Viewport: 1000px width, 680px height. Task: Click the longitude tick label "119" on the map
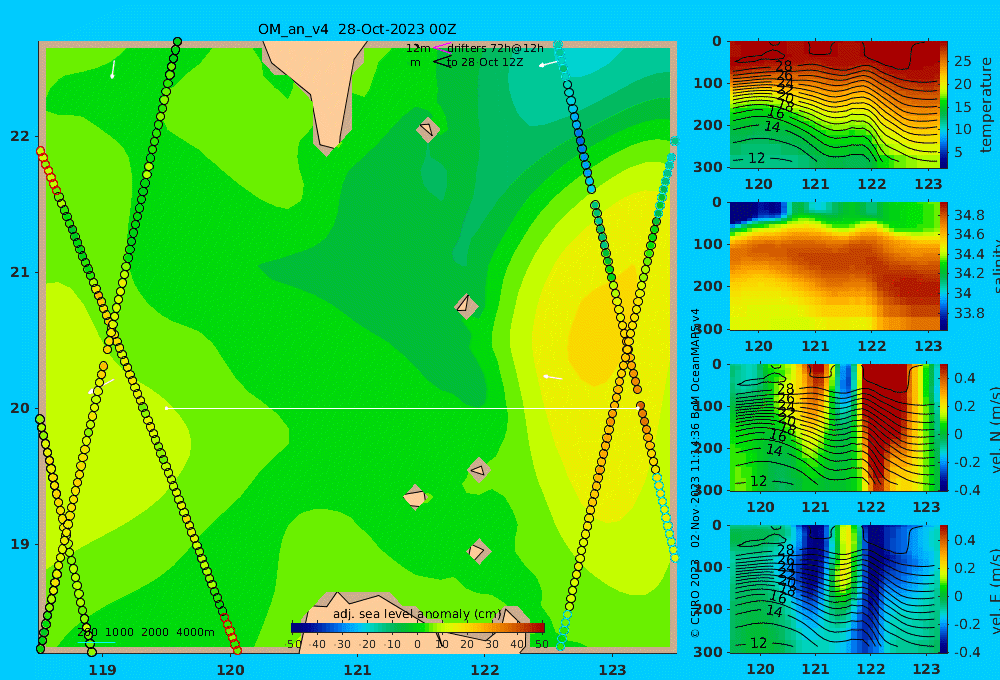pos(103,670)
